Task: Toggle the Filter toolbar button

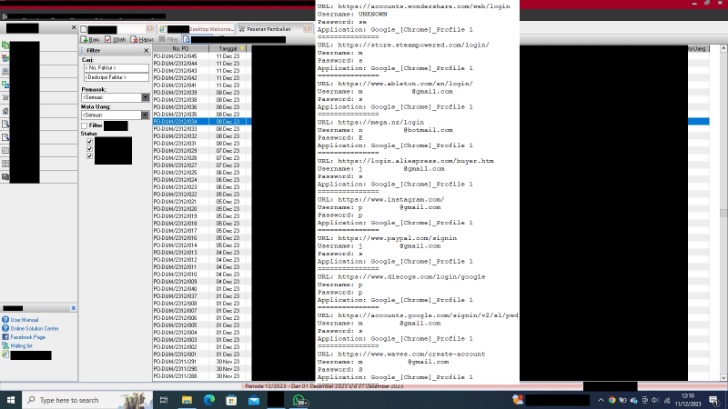Action: [x=169, y=40]
